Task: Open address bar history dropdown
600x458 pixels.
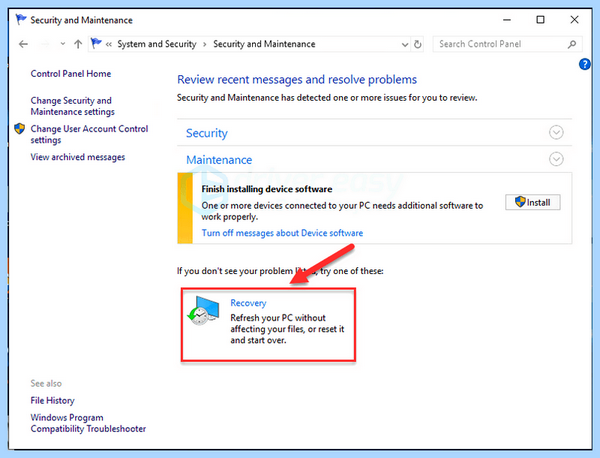Action: [405, 45]
